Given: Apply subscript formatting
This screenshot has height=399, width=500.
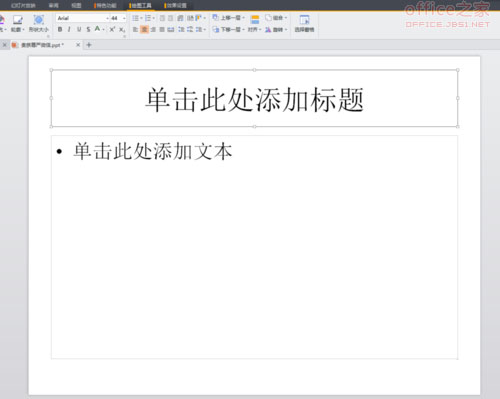Looking at the screenshot, I should coord(122,29).
